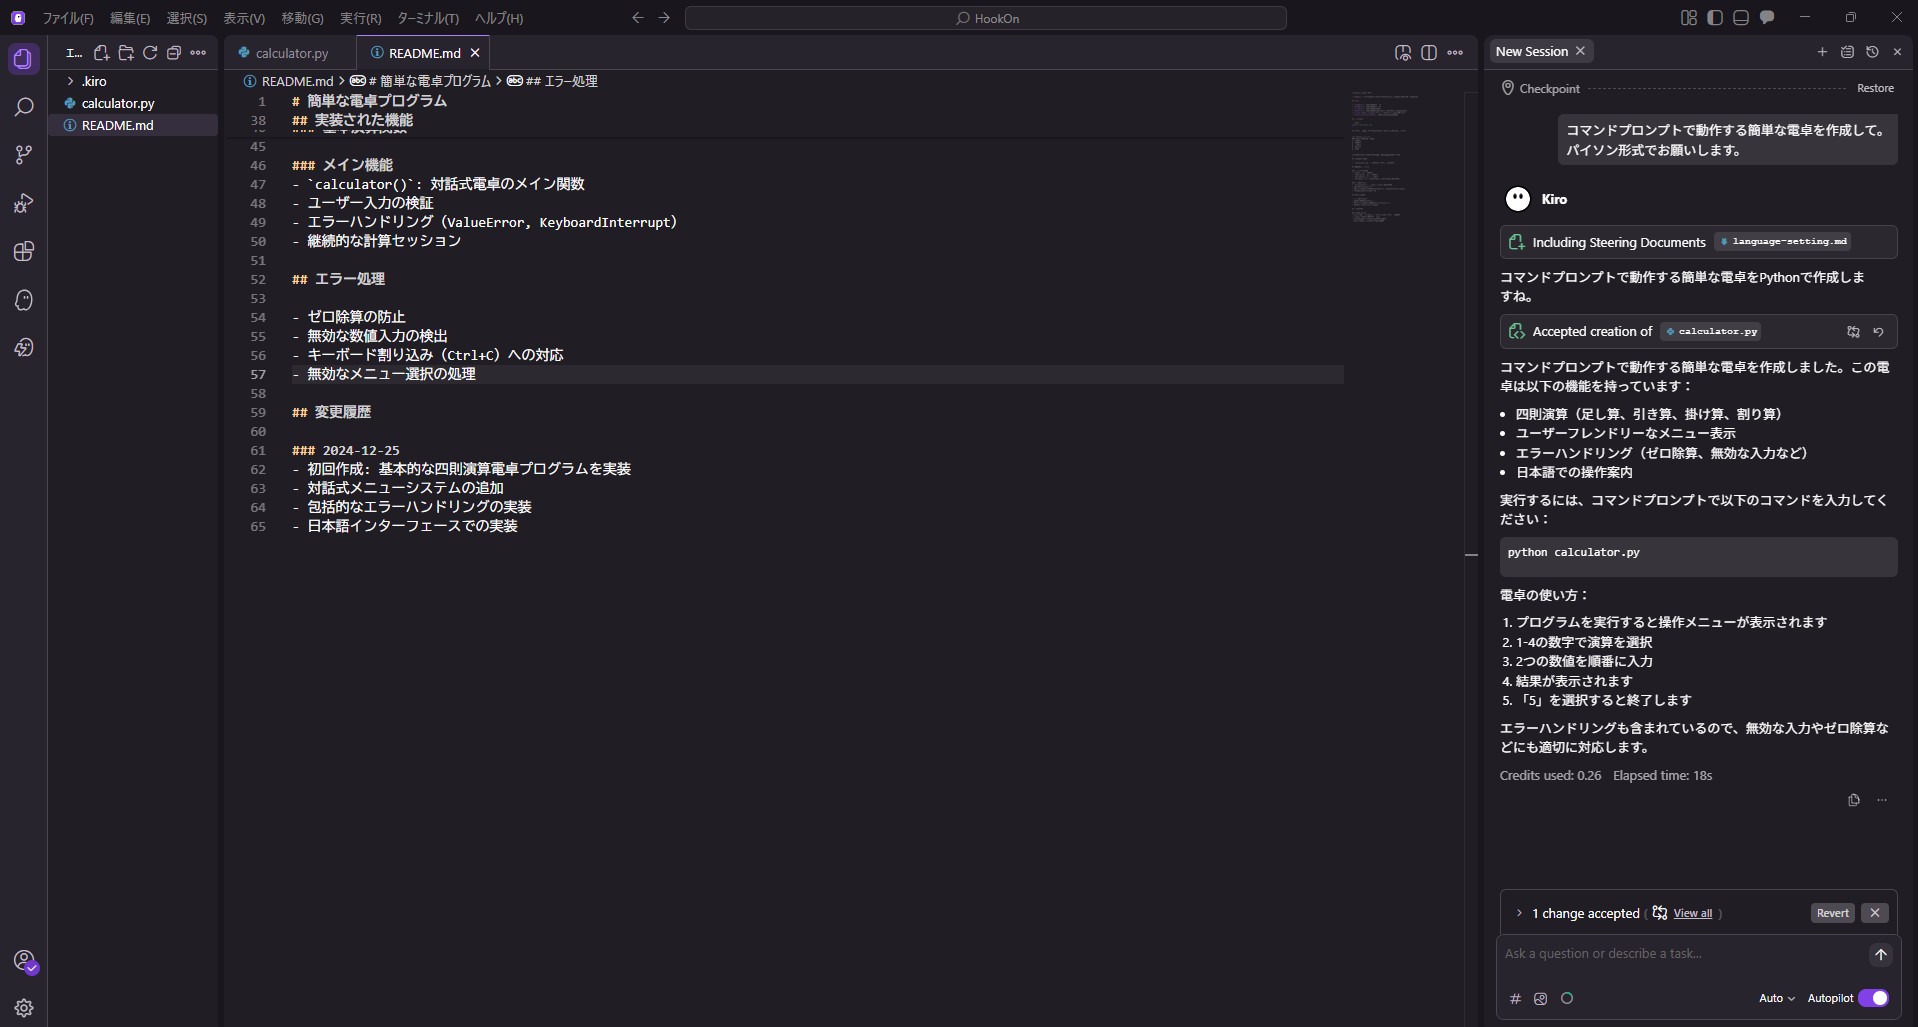
Task: Click the new file icon in explorer
Action: click(x=101, y=53)
